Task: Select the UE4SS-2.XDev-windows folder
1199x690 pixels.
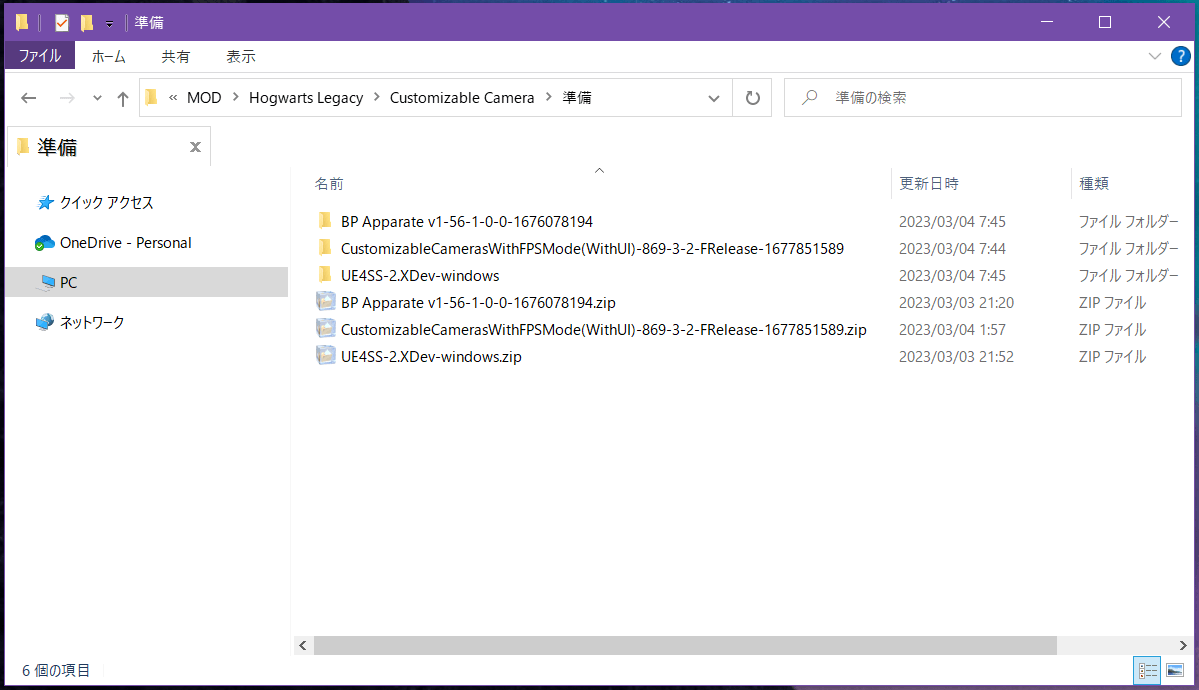Action: point(420,275)
